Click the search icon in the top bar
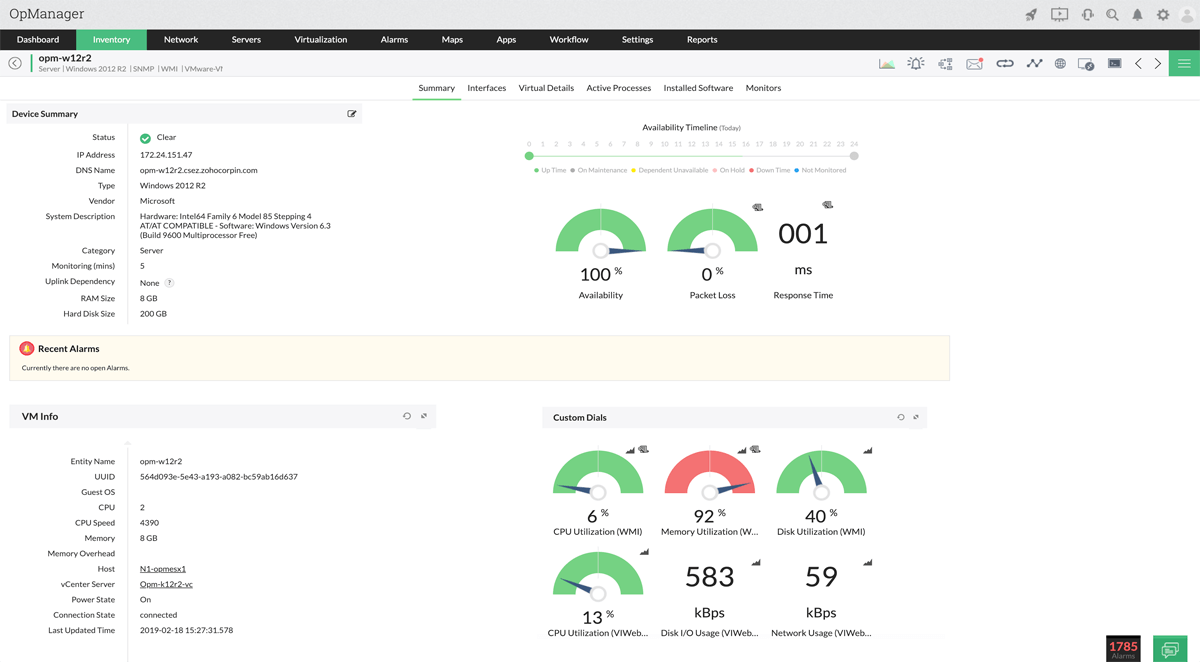Screen dimensions: 1200x662 pos(1112,14)
